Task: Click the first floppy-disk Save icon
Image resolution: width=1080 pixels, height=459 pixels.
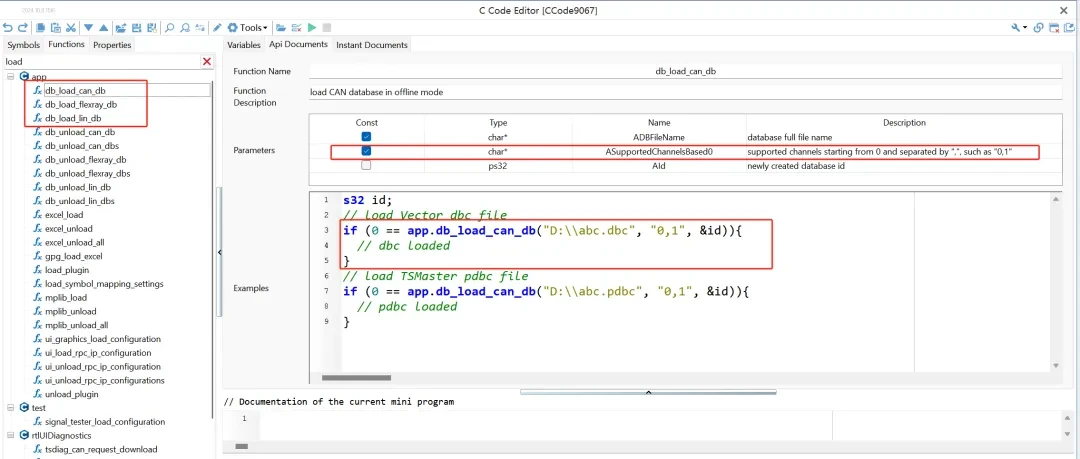Action: [136, 28]
